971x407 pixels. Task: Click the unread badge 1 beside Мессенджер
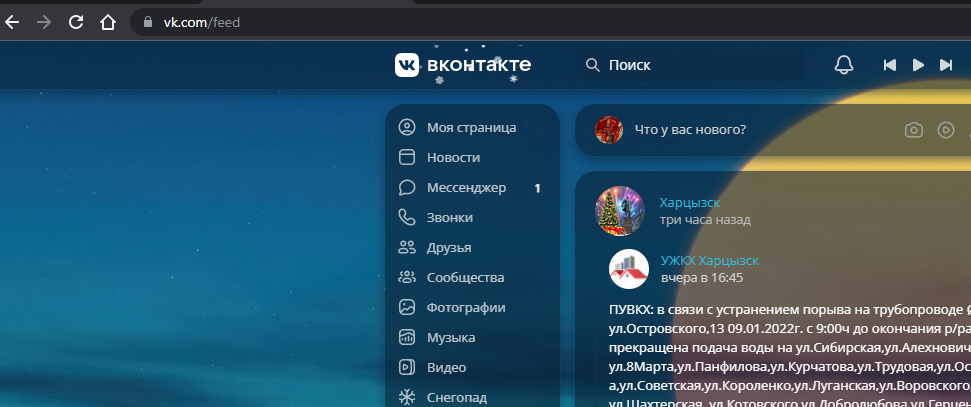538,188
